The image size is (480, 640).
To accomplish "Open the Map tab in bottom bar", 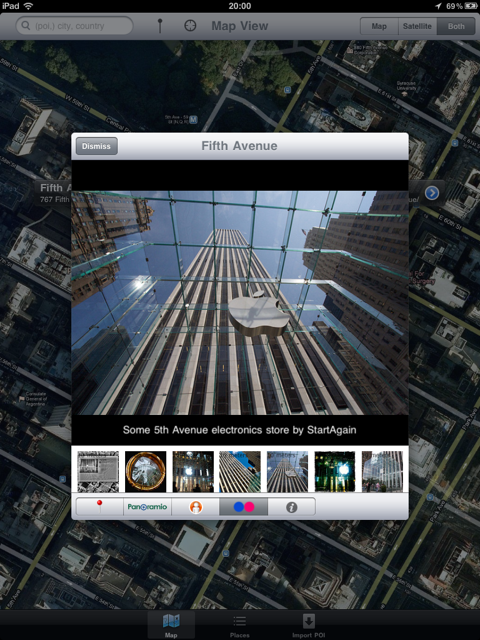I will coord(171,625).
